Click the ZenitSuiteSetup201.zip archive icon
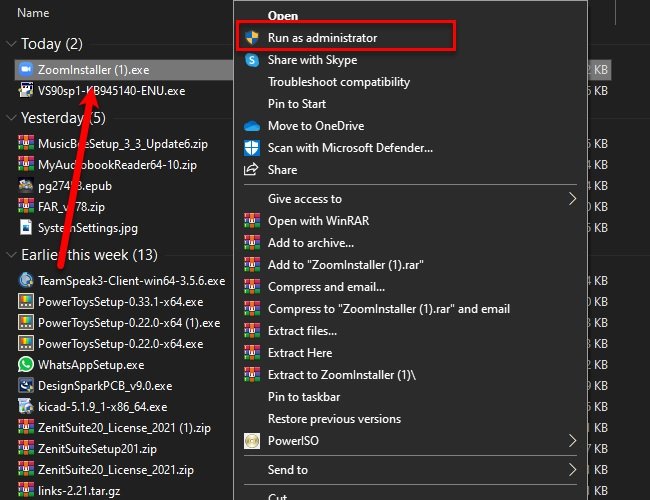The height and width of the screenshot is (500, 650). click(x=26, y=448)
